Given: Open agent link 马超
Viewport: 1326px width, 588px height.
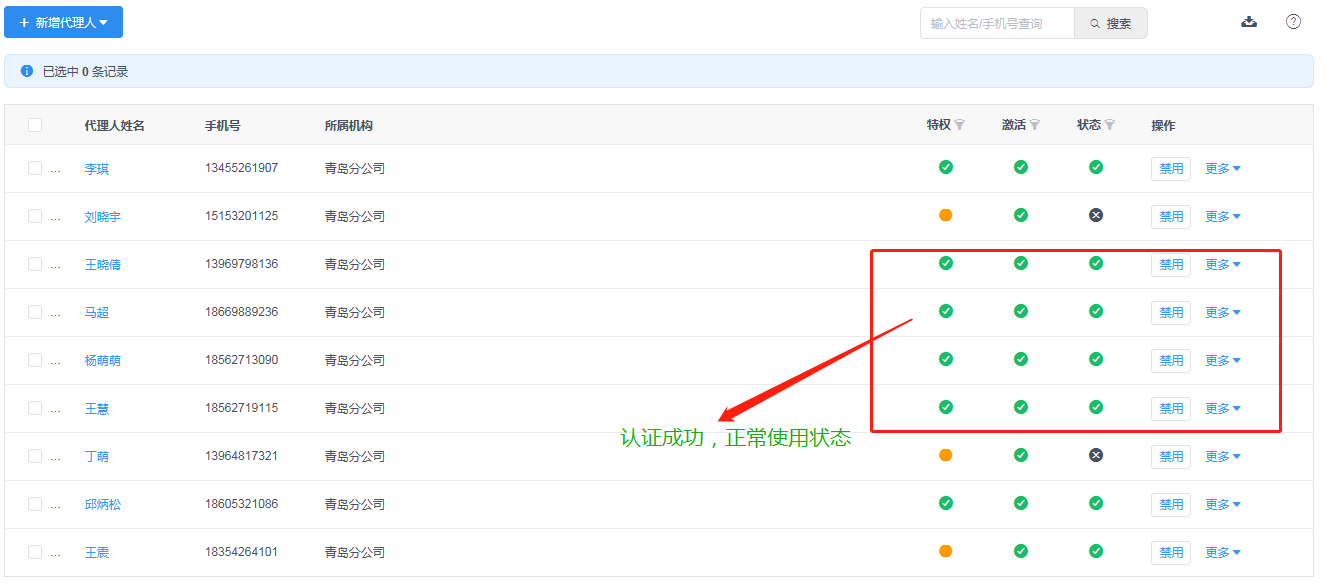Looking at the screenshot, I should pyautogui.click(x=97, y=313).
